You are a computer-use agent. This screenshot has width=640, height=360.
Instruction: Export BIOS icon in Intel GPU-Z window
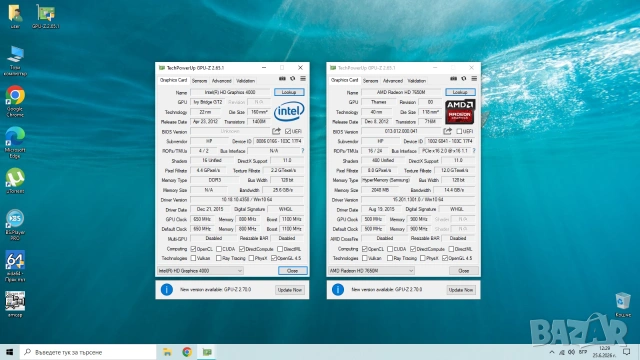(x=276, y=131)
